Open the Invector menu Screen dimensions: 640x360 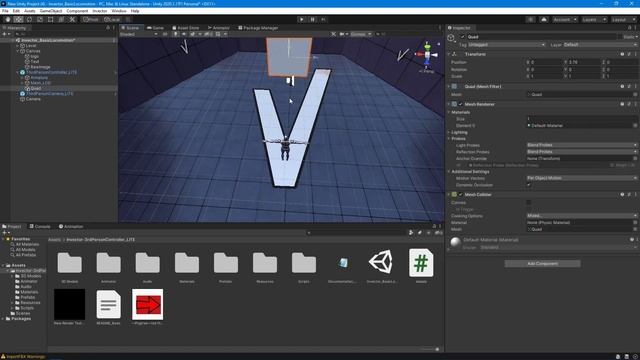(x=100, y=11)
